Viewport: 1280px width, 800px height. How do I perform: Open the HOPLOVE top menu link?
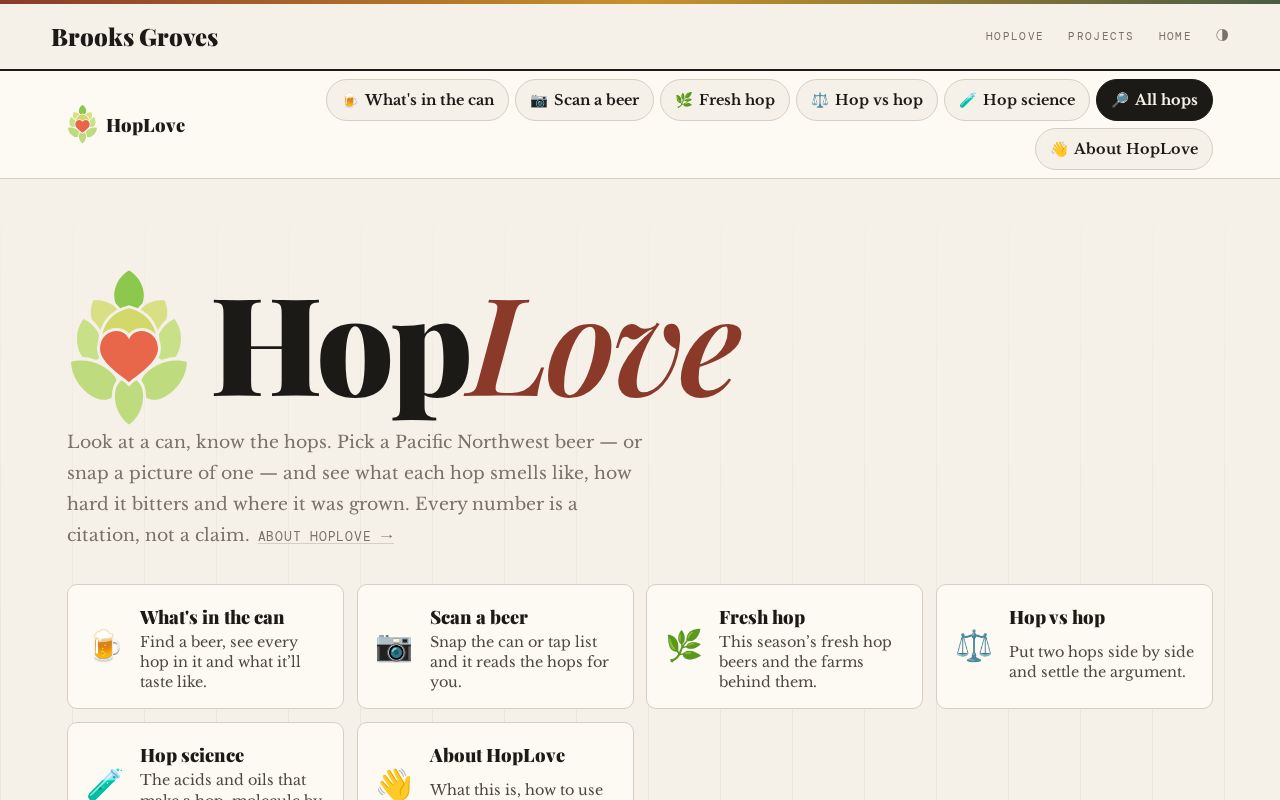(x=1014, y=36)
